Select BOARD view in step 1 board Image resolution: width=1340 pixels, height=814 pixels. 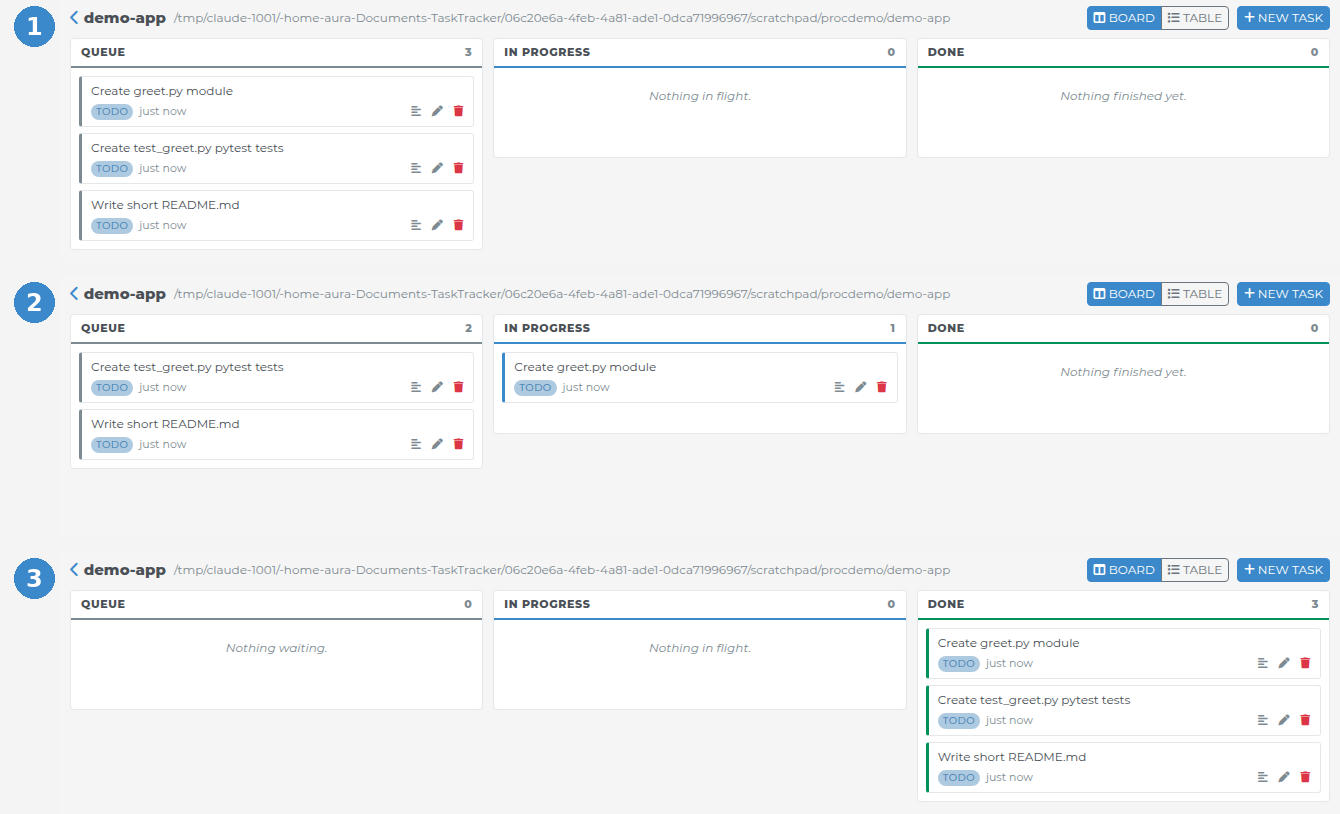[1124, 18]
